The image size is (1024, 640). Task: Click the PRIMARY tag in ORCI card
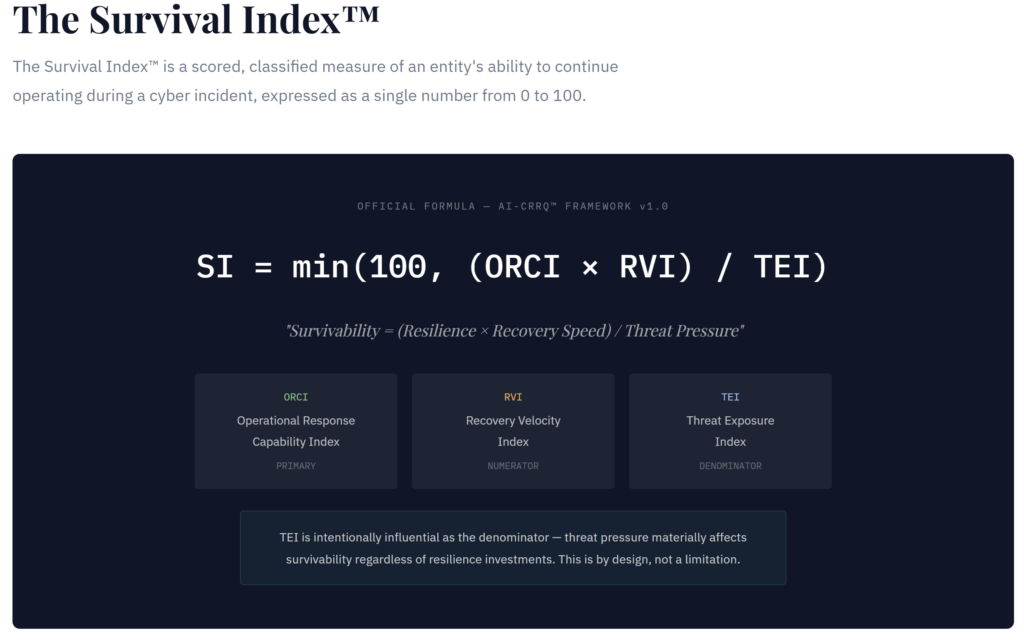point(296,466)
